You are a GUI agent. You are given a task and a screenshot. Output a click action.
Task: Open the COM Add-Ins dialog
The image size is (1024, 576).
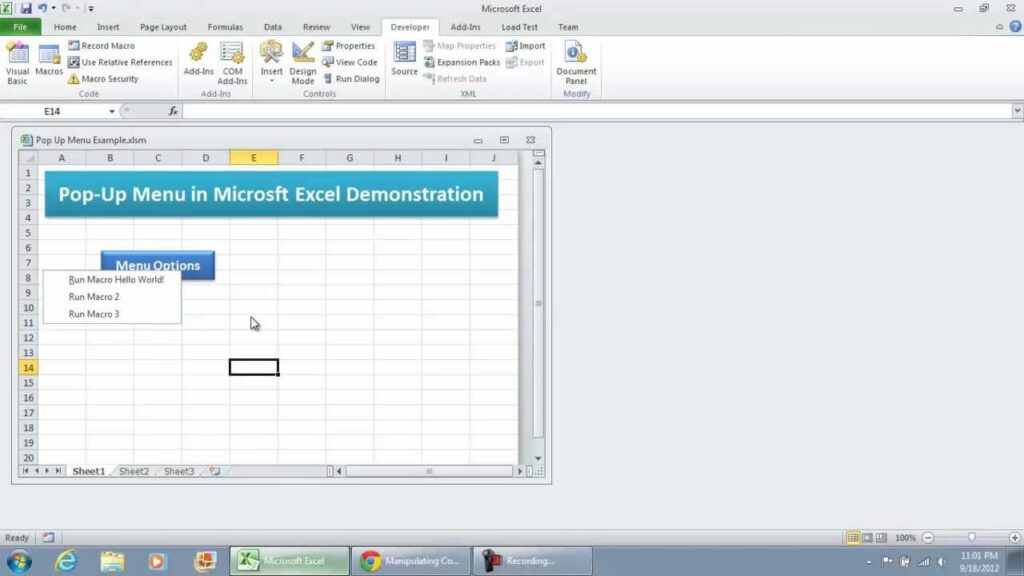232,62
